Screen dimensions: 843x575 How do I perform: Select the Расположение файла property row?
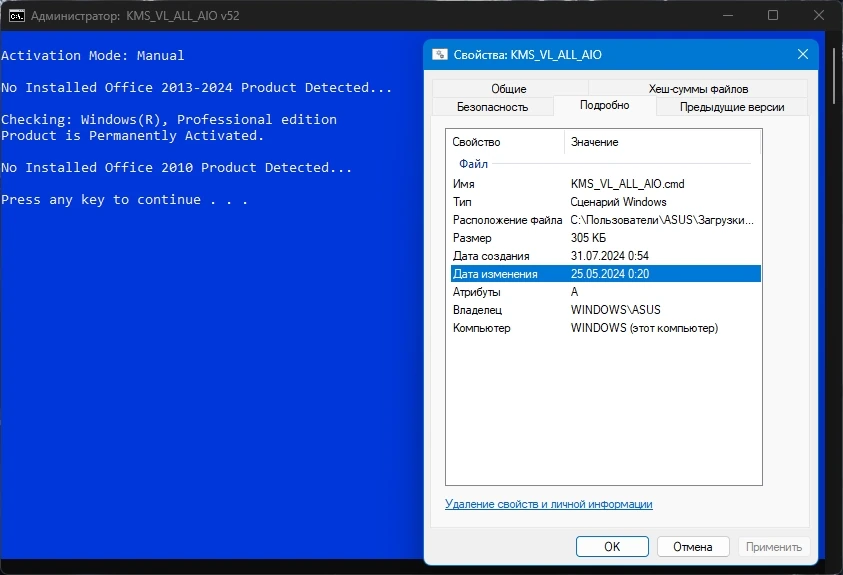(605, 220)
